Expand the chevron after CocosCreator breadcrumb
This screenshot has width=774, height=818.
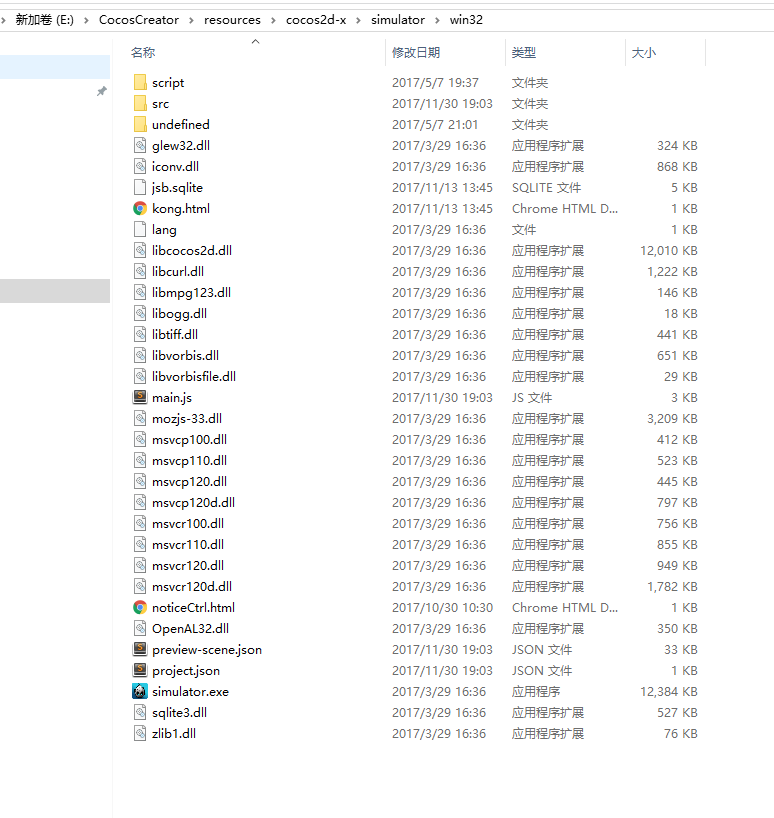191,20
